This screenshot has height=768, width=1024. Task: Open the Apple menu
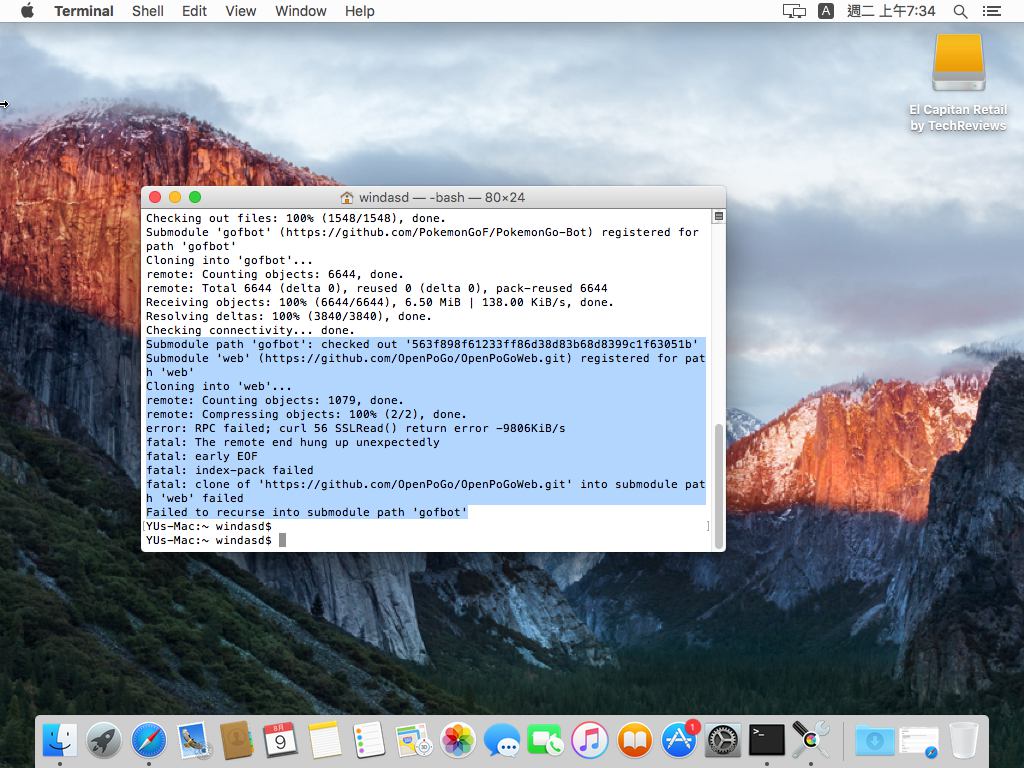[27, 11]
